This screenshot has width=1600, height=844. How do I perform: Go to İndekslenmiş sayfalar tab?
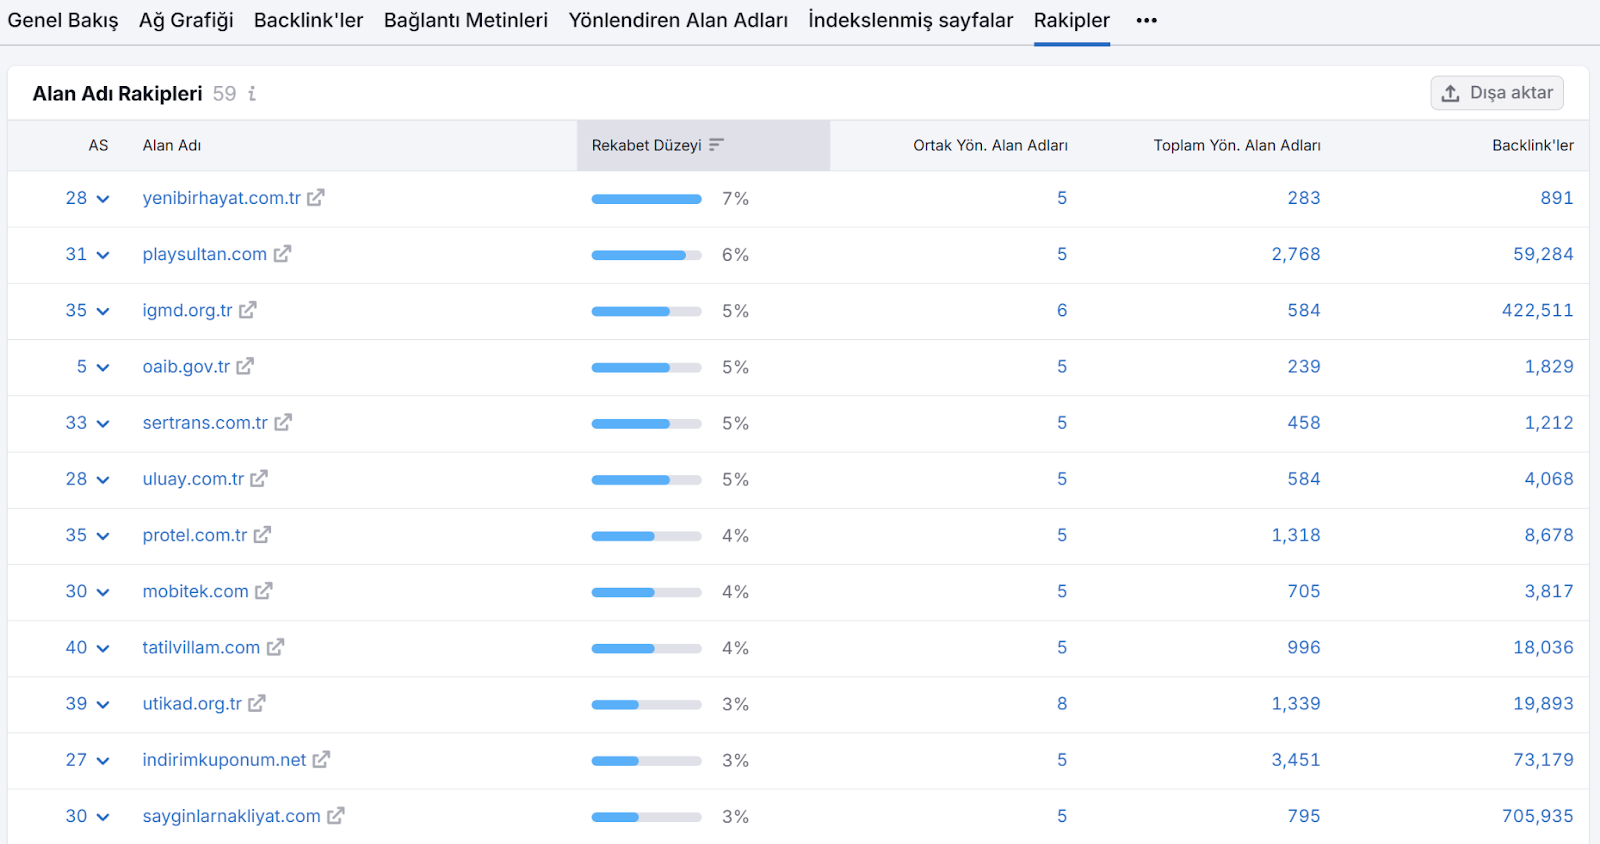click(911, 20)
